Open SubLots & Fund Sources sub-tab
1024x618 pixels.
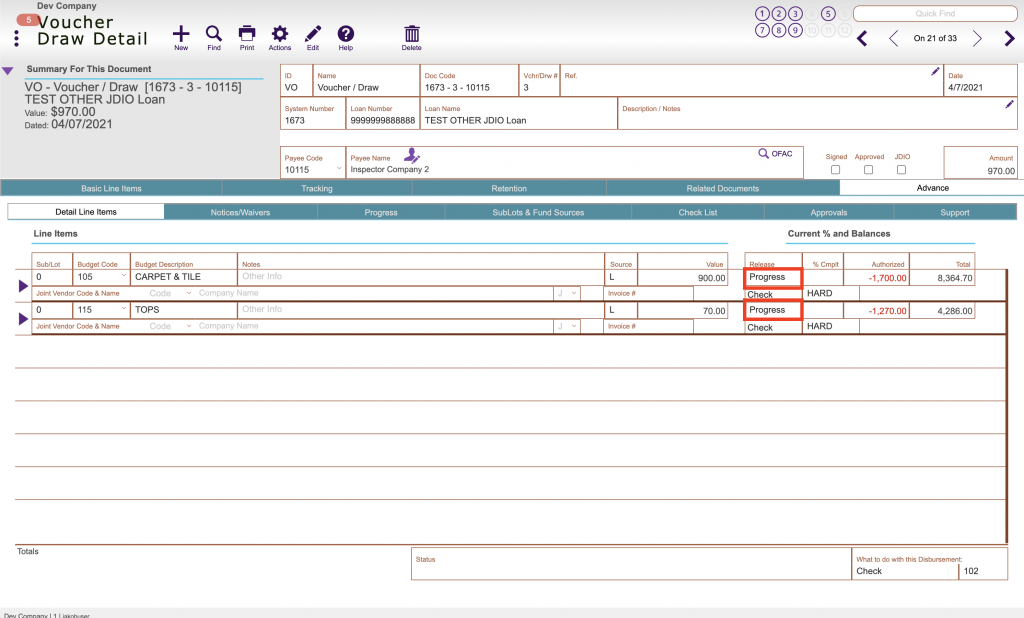tap(538, 212)
